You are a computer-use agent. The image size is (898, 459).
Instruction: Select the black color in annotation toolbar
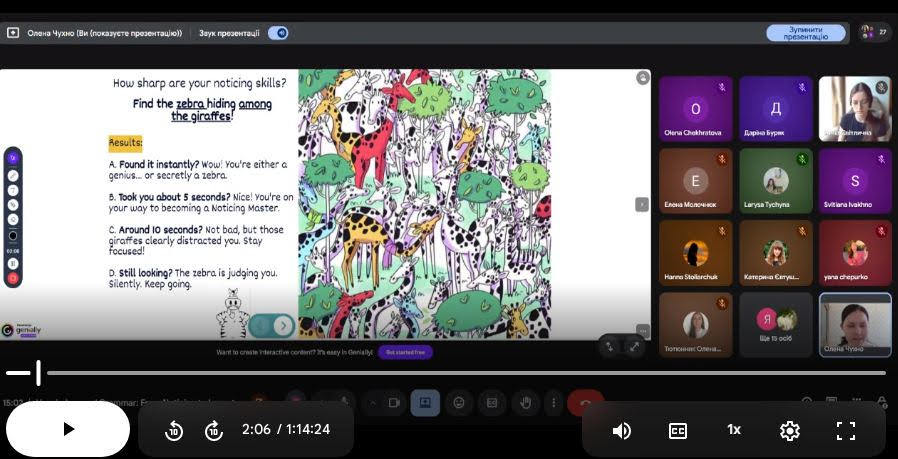click(13, 236)
